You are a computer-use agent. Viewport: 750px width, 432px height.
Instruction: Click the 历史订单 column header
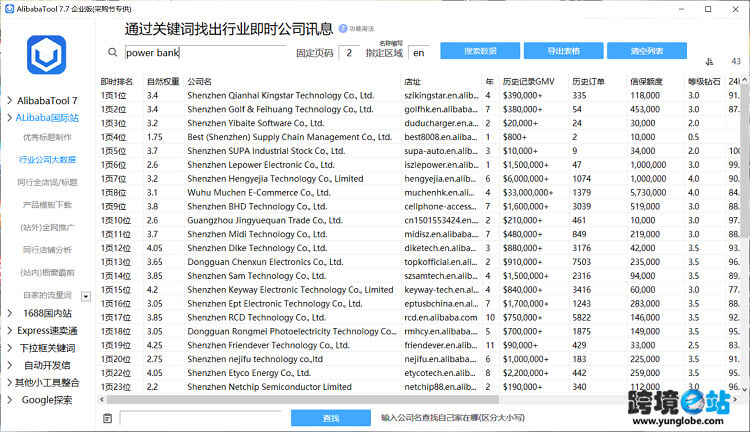point(588,82)
